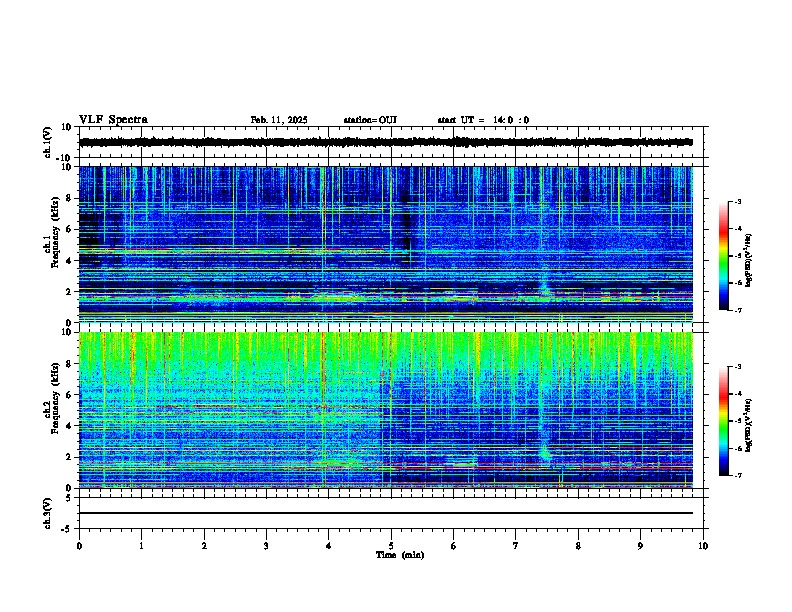Click the flat ch.3 voltage trace line
The width and height of the screenshot is (792, 612).
pyautogui.click(x=386, y=513)
